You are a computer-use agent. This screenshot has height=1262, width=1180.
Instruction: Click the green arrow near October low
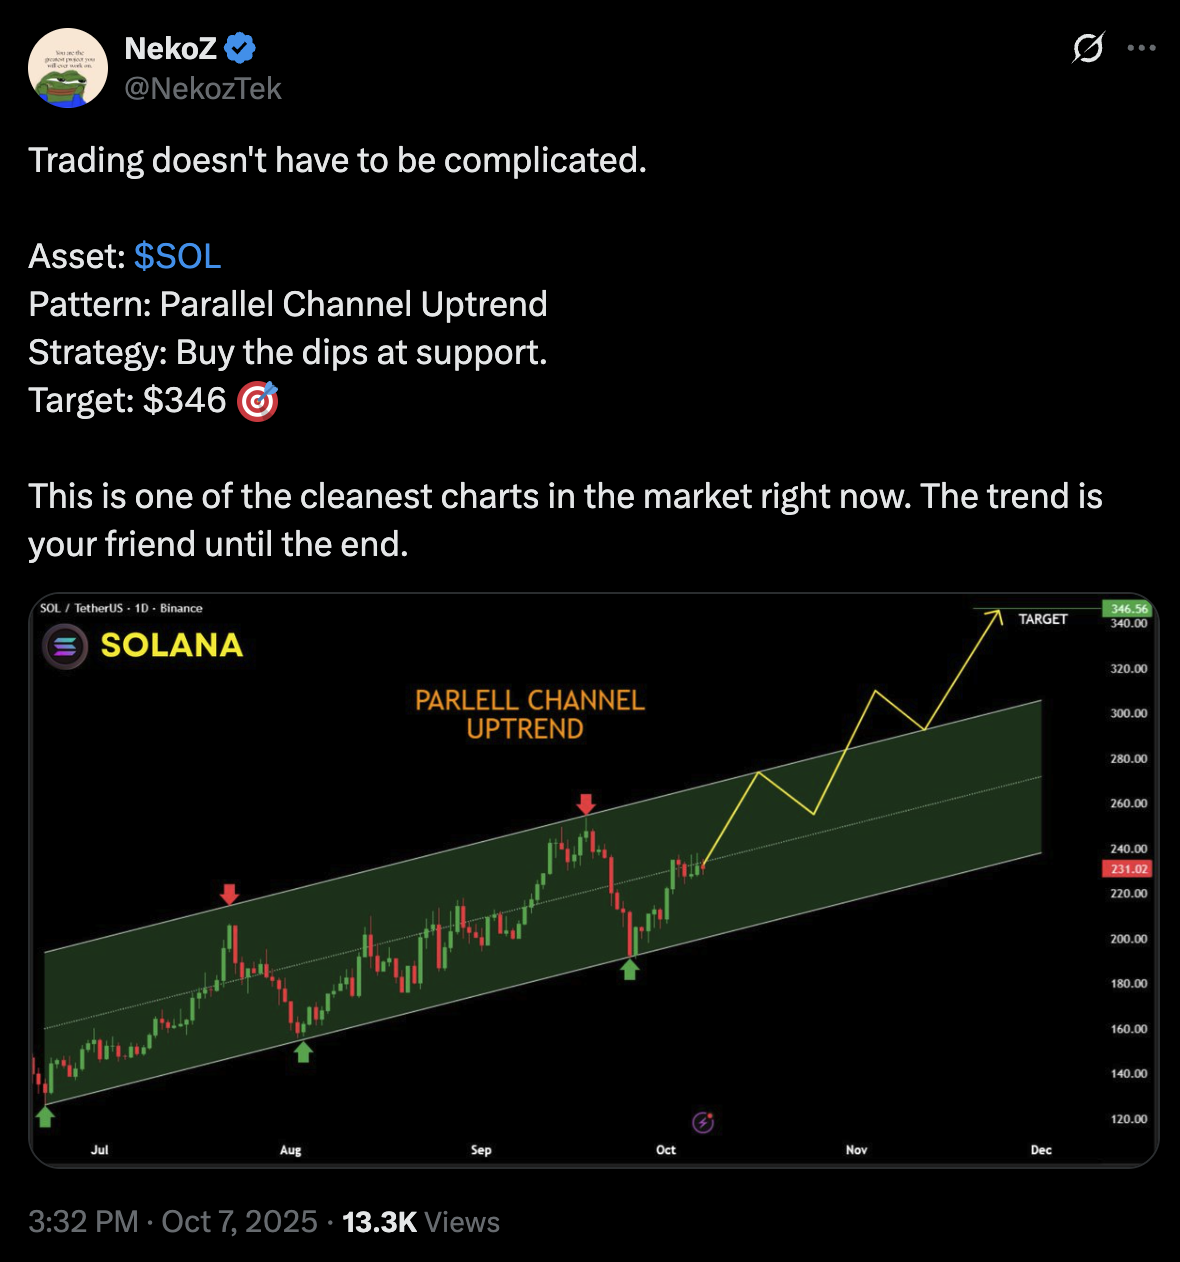coord(629,968)
